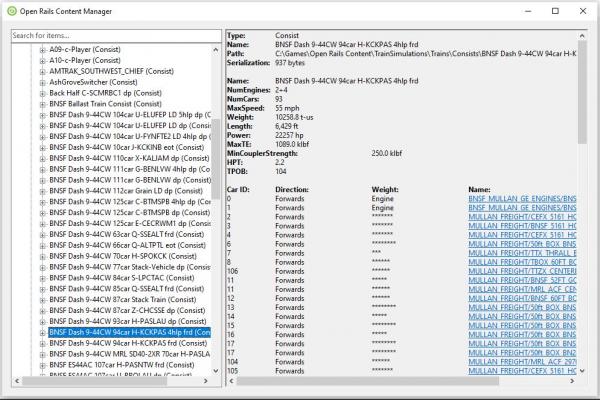Click details pane scroll-up arrow
The height and width of the screenshot is (400, 600).
tap(582, 36)
